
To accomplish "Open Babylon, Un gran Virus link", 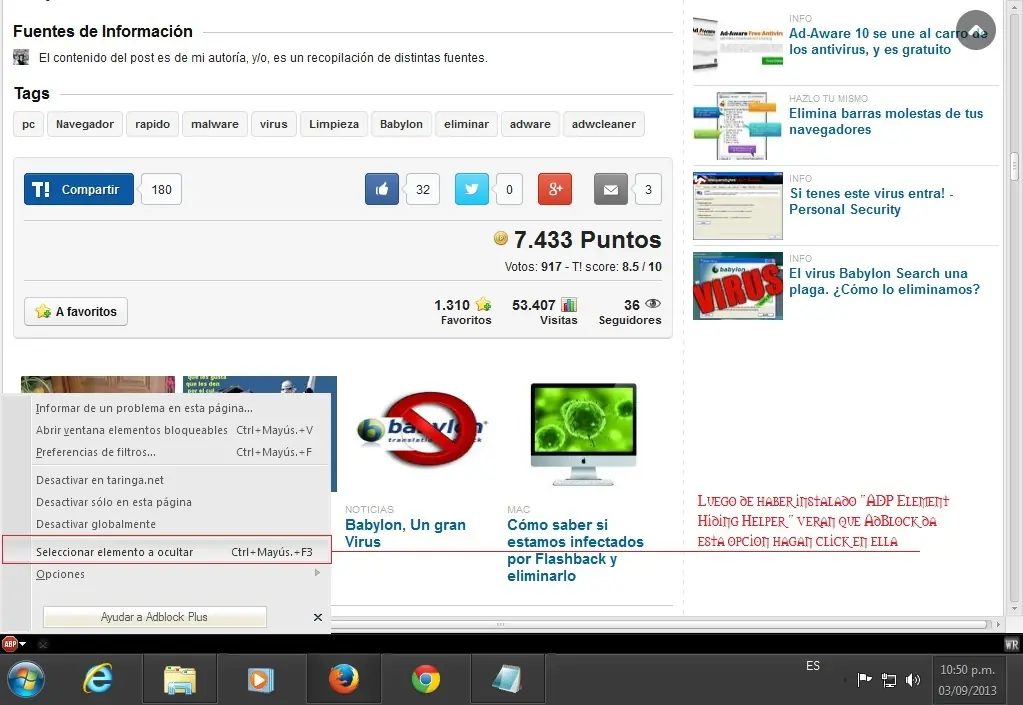I will click(405, 533).
